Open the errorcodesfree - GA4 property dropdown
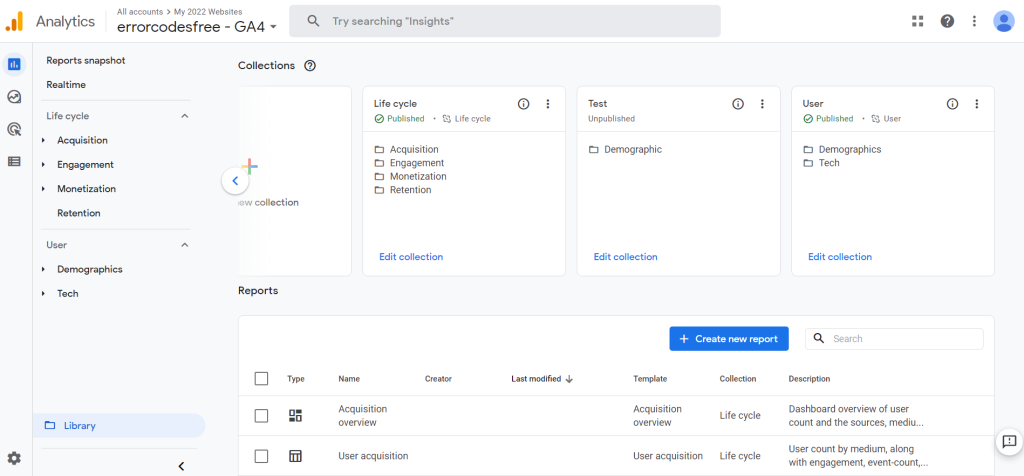Viewport: 1024px width, 476px height. coord(197,26)
